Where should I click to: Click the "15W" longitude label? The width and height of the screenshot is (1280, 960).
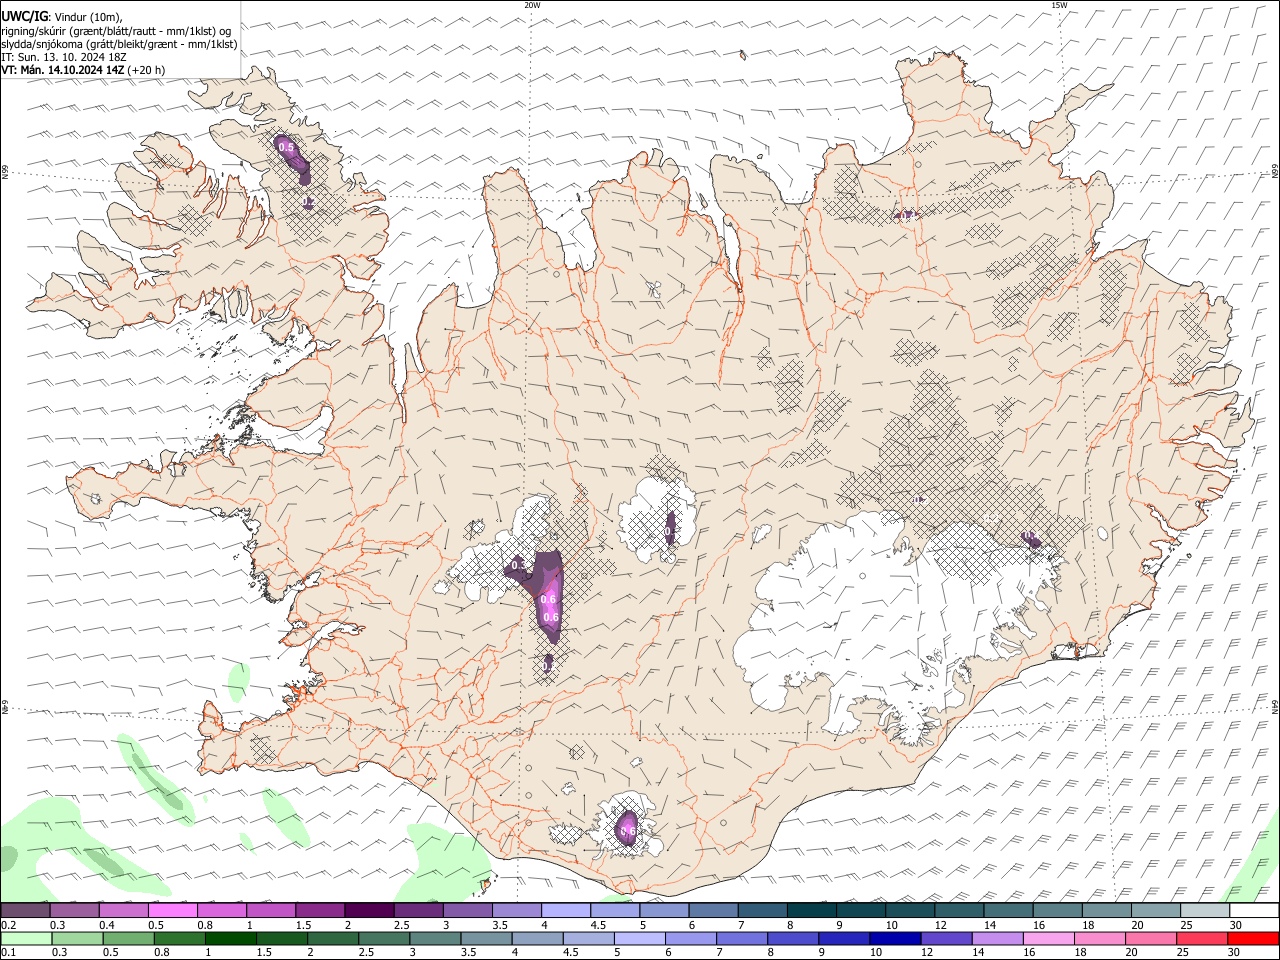point(1059,5)
